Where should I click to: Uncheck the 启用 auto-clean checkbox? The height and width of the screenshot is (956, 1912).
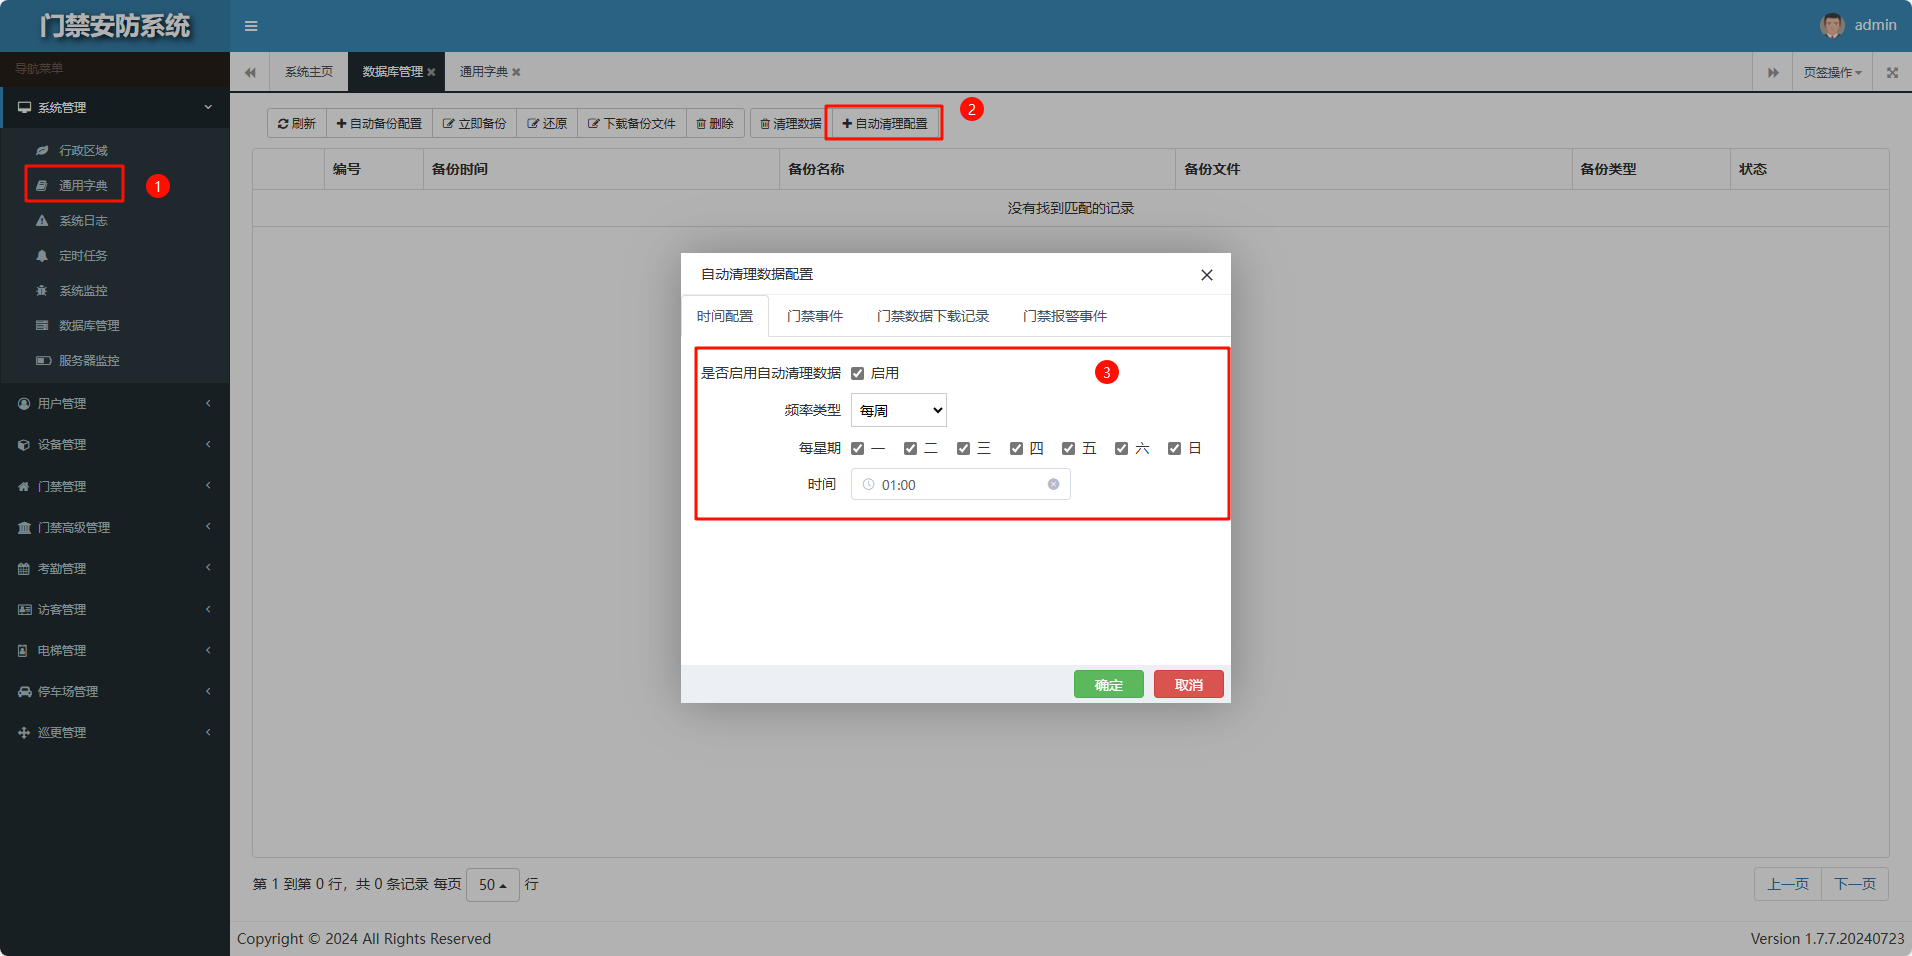[857, 374]
